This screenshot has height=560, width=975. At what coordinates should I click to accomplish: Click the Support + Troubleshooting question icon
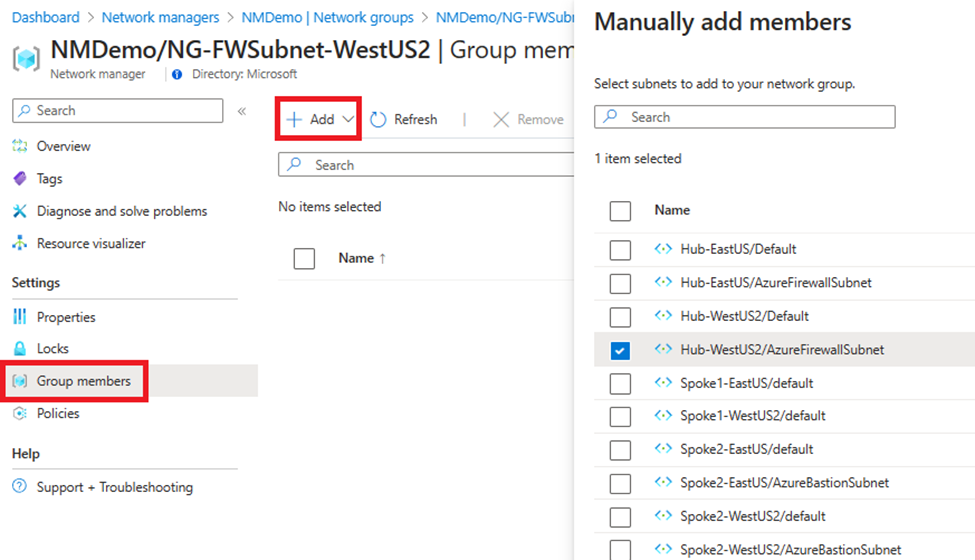(x=20, y=486)
